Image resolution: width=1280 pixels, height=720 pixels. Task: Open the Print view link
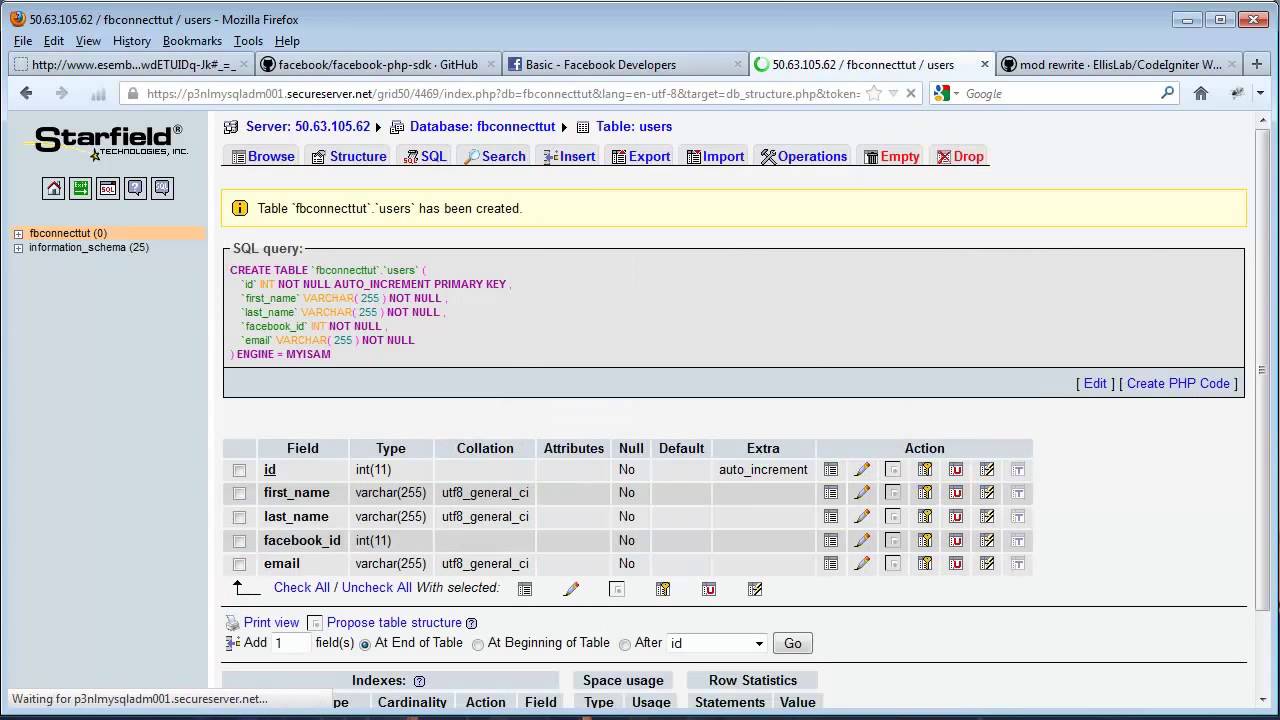pyautogui.click(x=271, y=622)
